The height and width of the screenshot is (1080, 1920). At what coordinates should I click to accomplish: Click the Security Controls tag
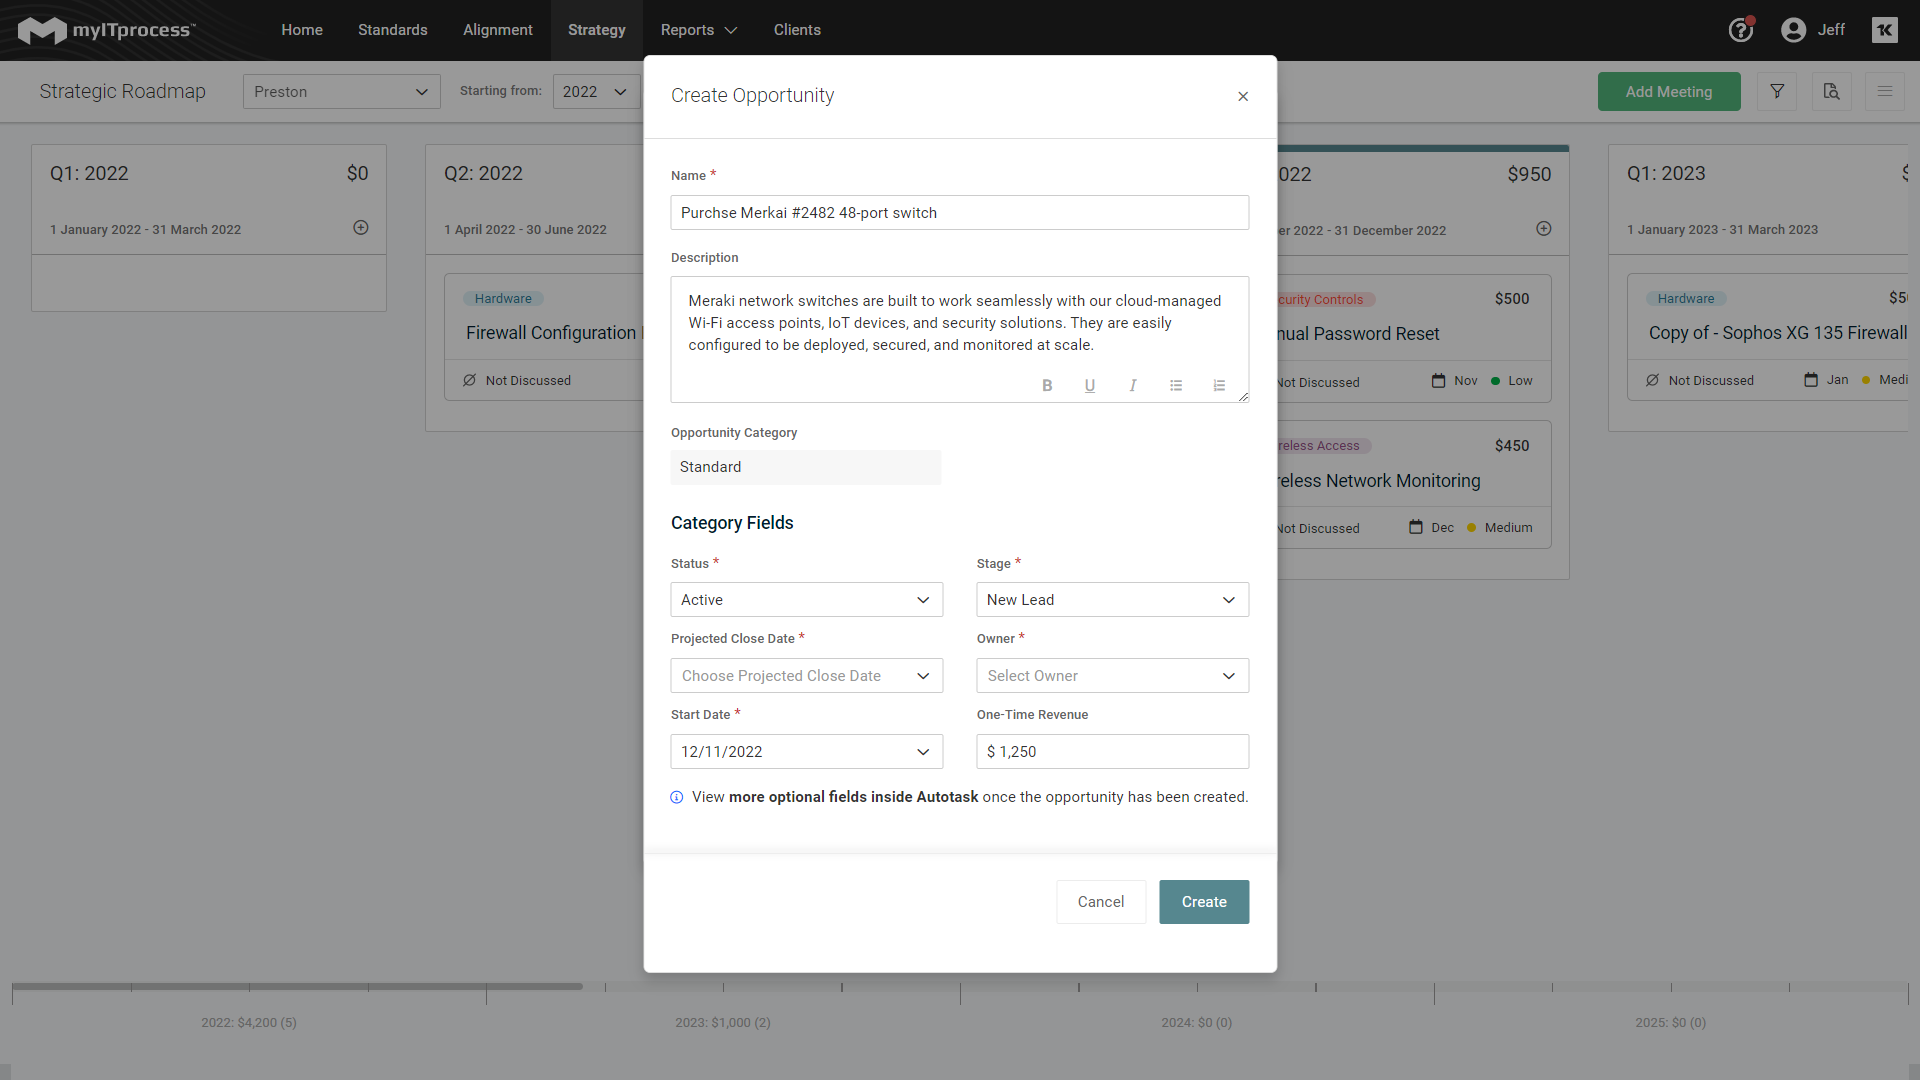click(x=1326, y=300)
